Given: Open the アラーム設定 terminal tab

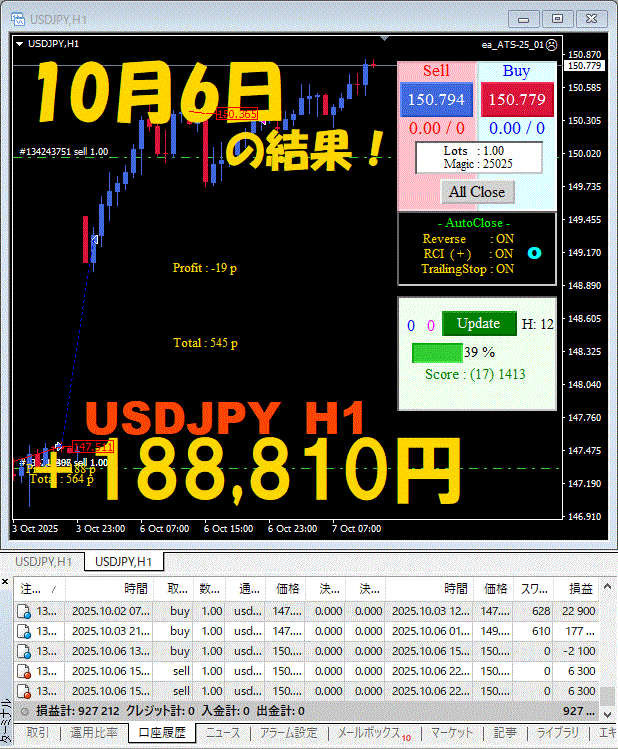Looking at the screenshot, I should coord(288,732).
